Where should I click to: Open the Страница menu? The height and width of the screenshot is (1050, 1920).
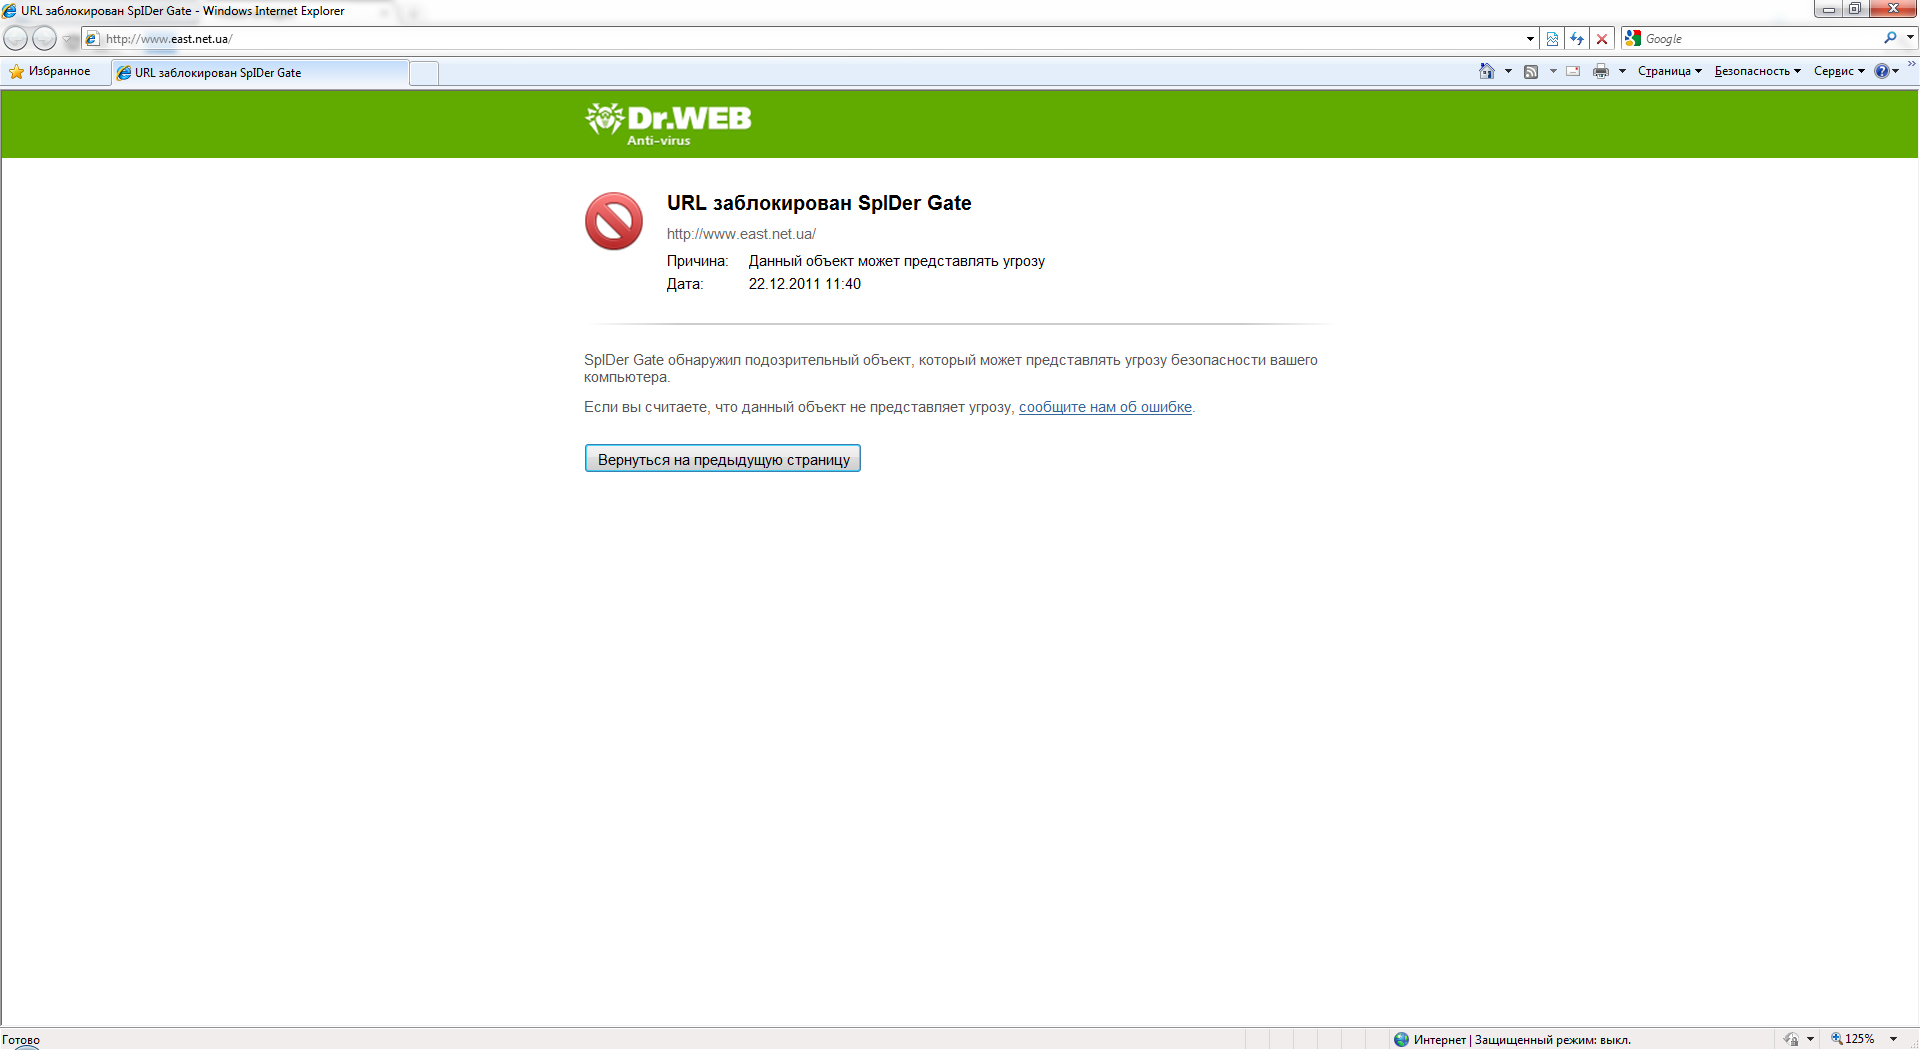1669,71
